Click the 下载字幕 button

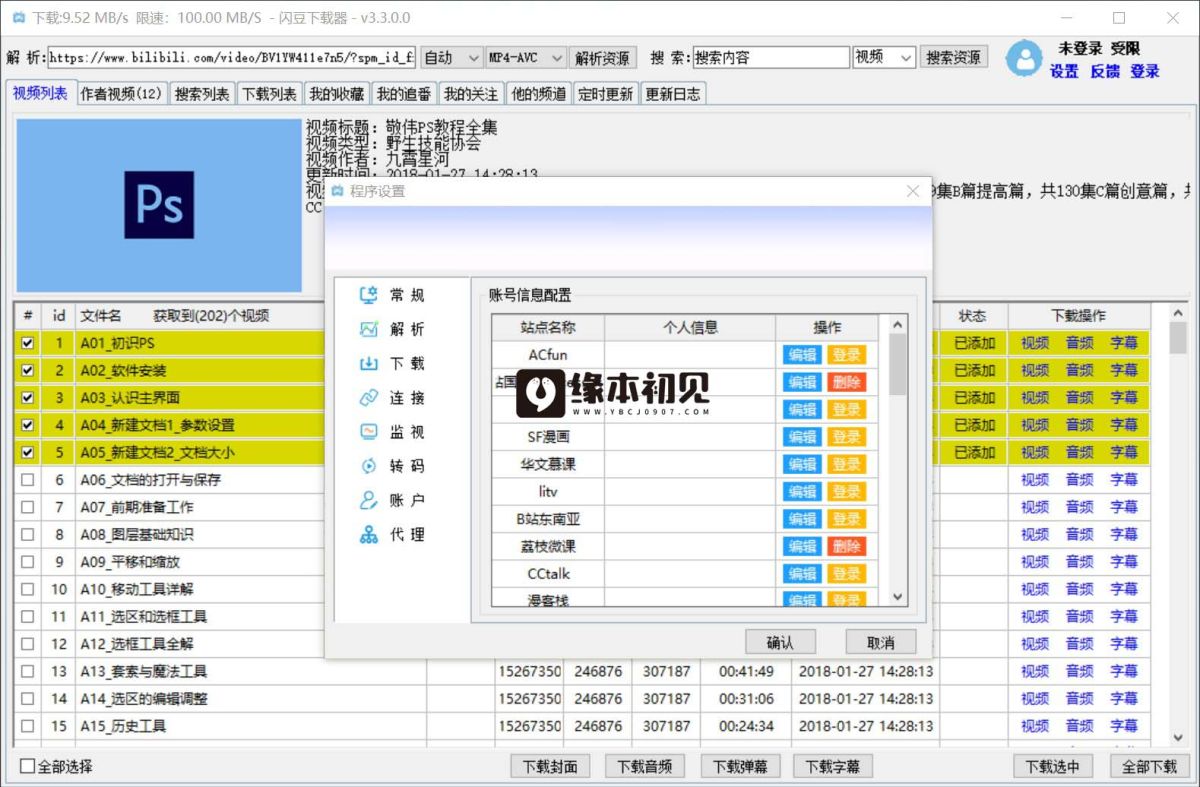pos(833,767)
